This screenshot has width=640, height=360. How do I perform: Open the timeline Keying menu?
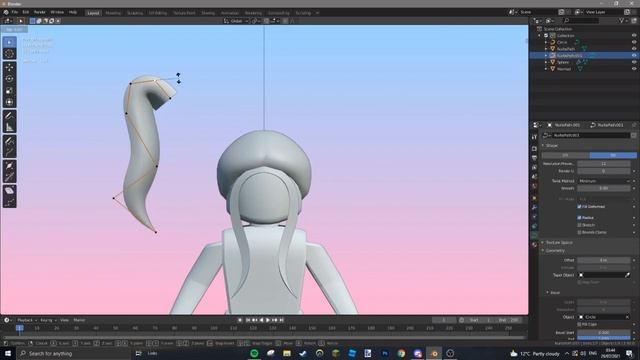click(x=48, y=320)
